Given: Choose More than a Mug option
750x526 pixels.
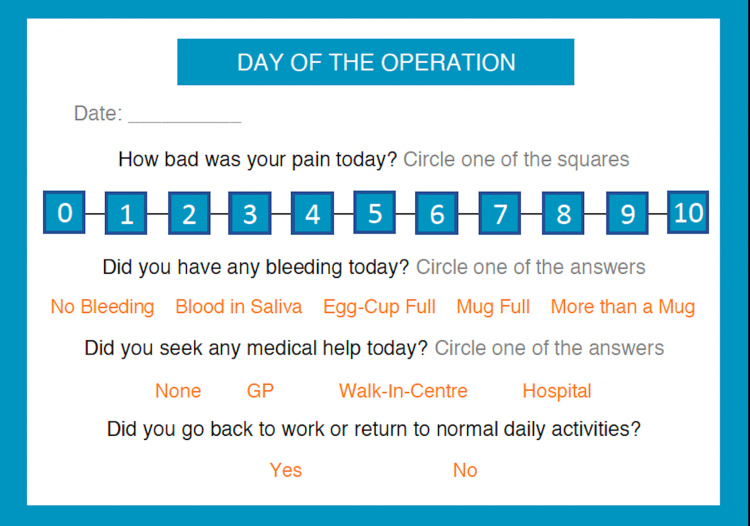Looking at the screenshot, I should tap(623, 307).
